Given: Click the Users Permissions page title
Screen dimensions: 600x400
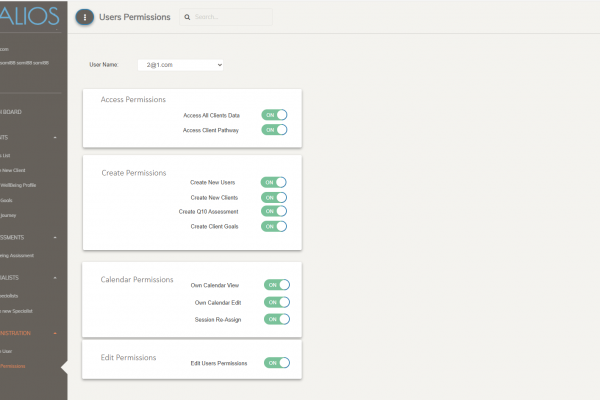Looking at the screenshot, I should tap(135, 17).
